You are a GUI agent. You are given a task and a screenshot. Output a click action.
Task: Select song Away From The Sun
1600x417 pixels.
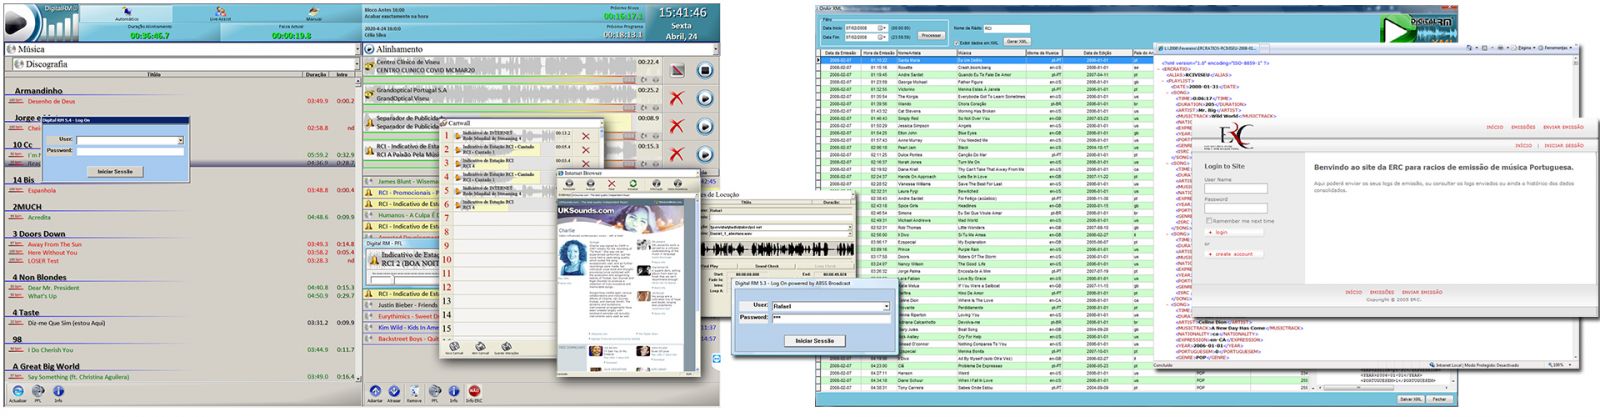[x=55, y=244]
